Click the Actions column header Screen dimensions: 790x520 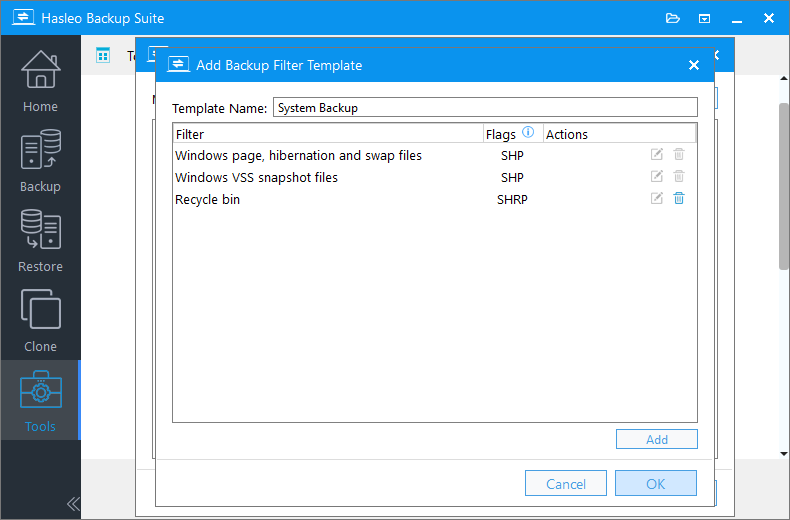click(619, 134)
